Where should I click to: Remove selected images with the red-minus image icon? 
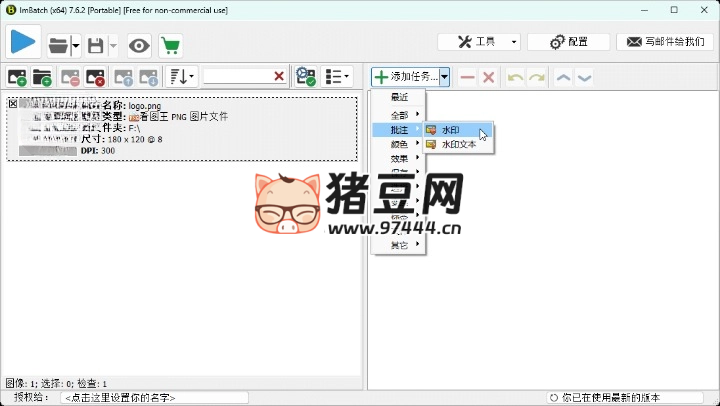pos(71,77)
